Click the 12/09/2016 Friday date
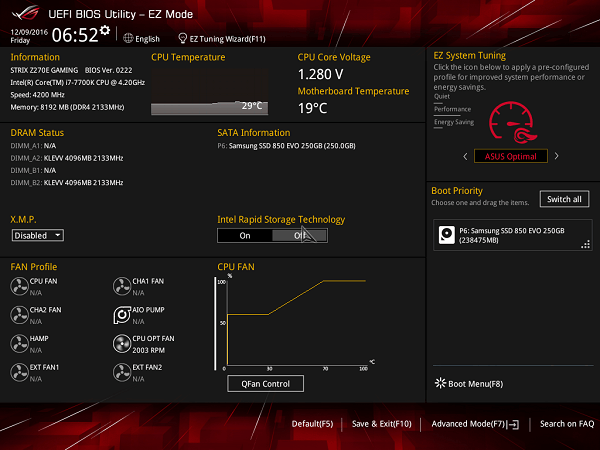 coord(29,36)
